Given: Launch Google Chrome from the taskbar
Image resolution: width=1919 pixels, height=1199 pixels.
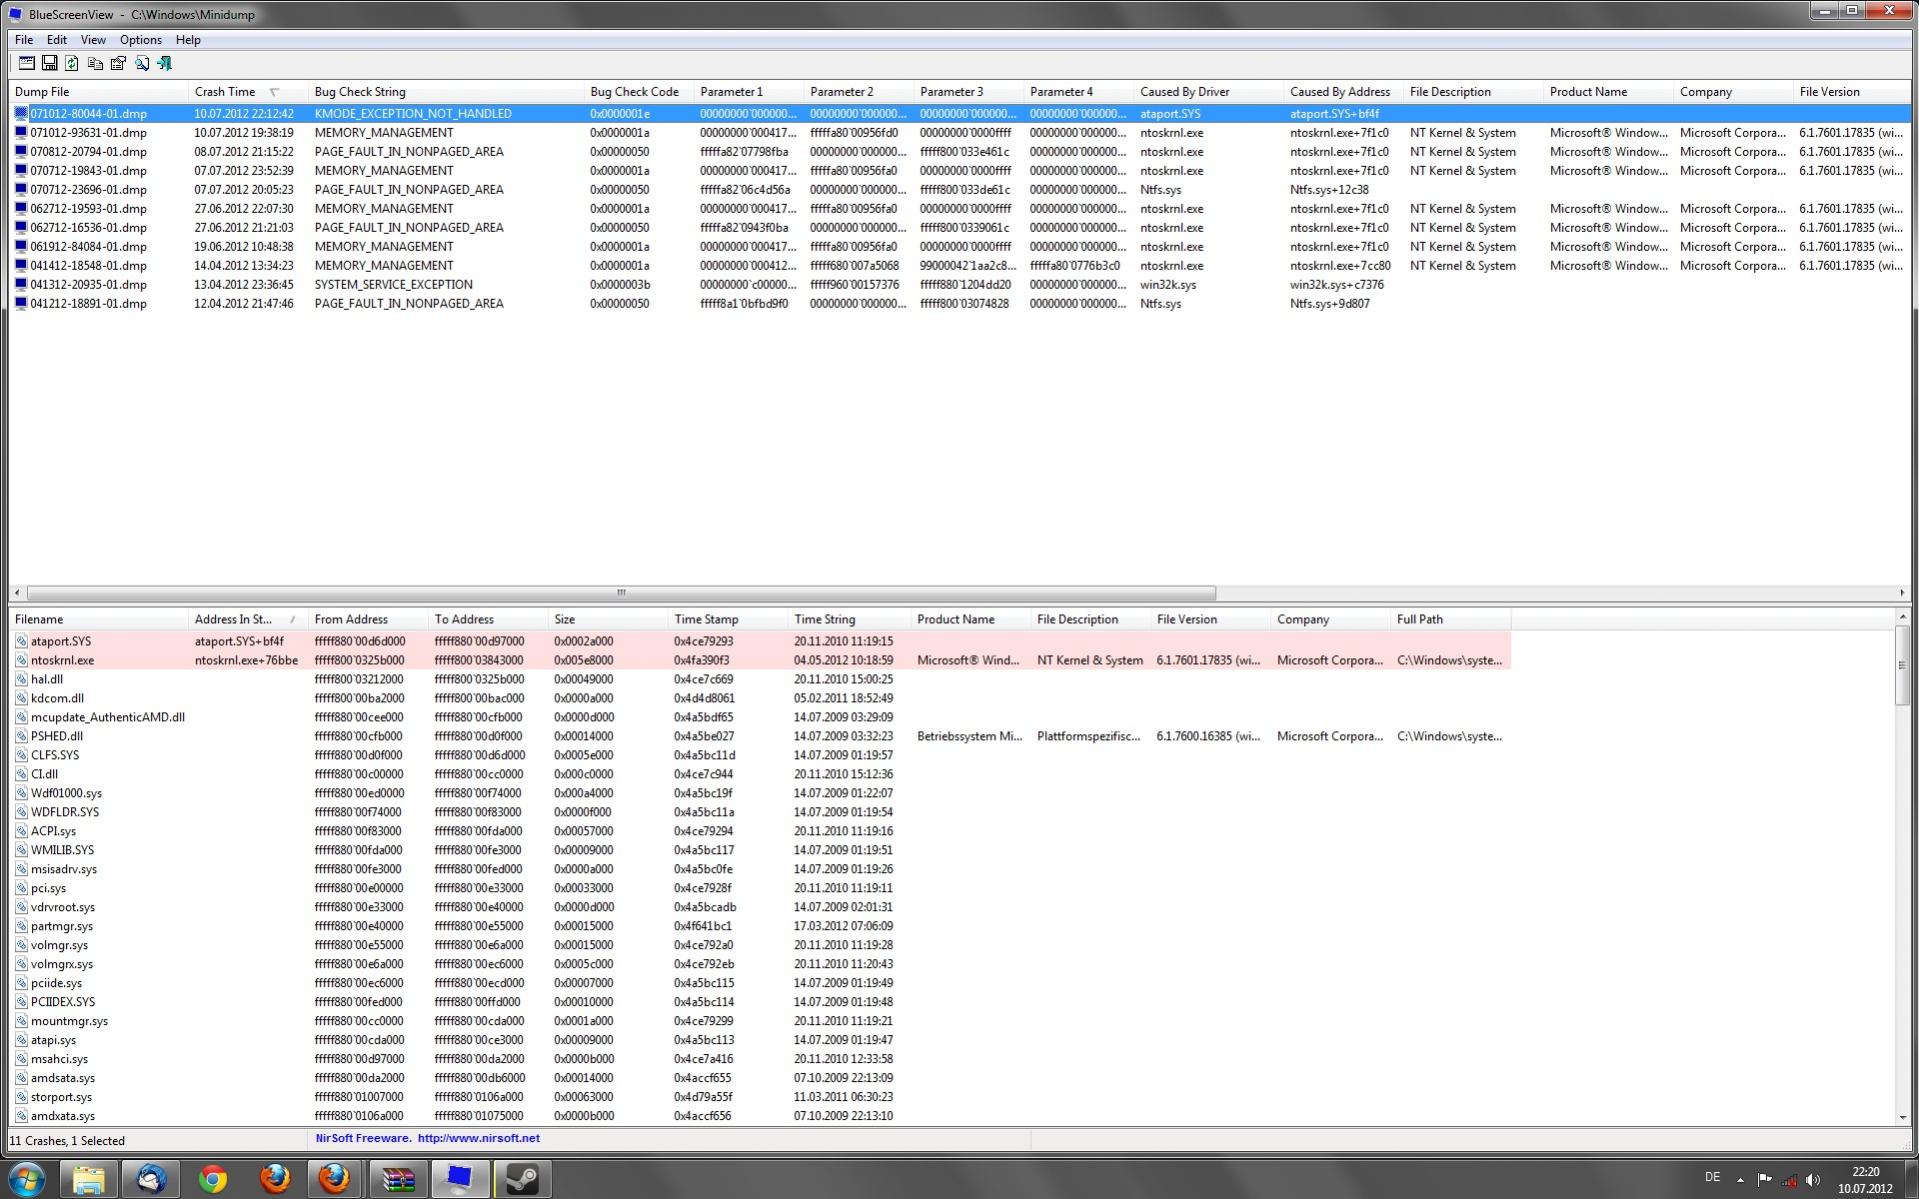Looking at the screenshot, I should (x=212, y=1179).
